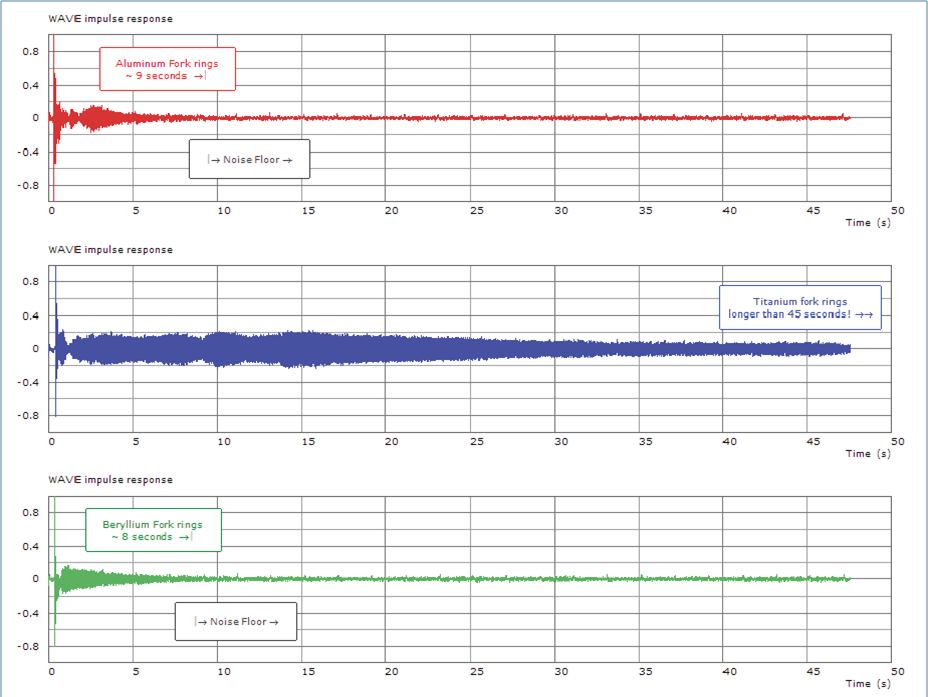Click the '35' time tick under the blue plot
The image size is (928, 697).
[646, 441]
